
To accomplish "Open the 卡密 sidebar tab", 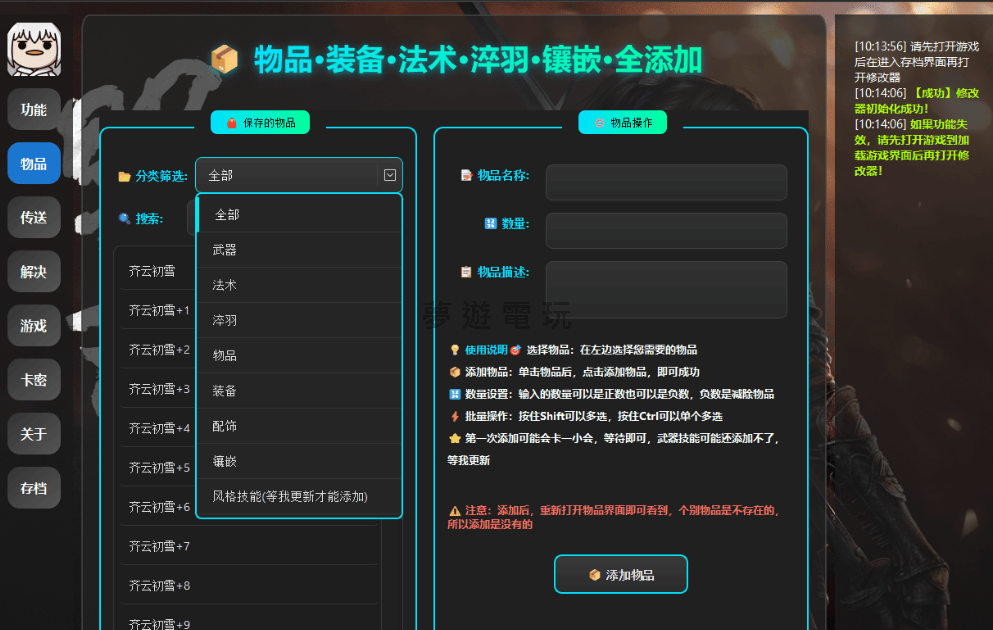I will point(34,380).
